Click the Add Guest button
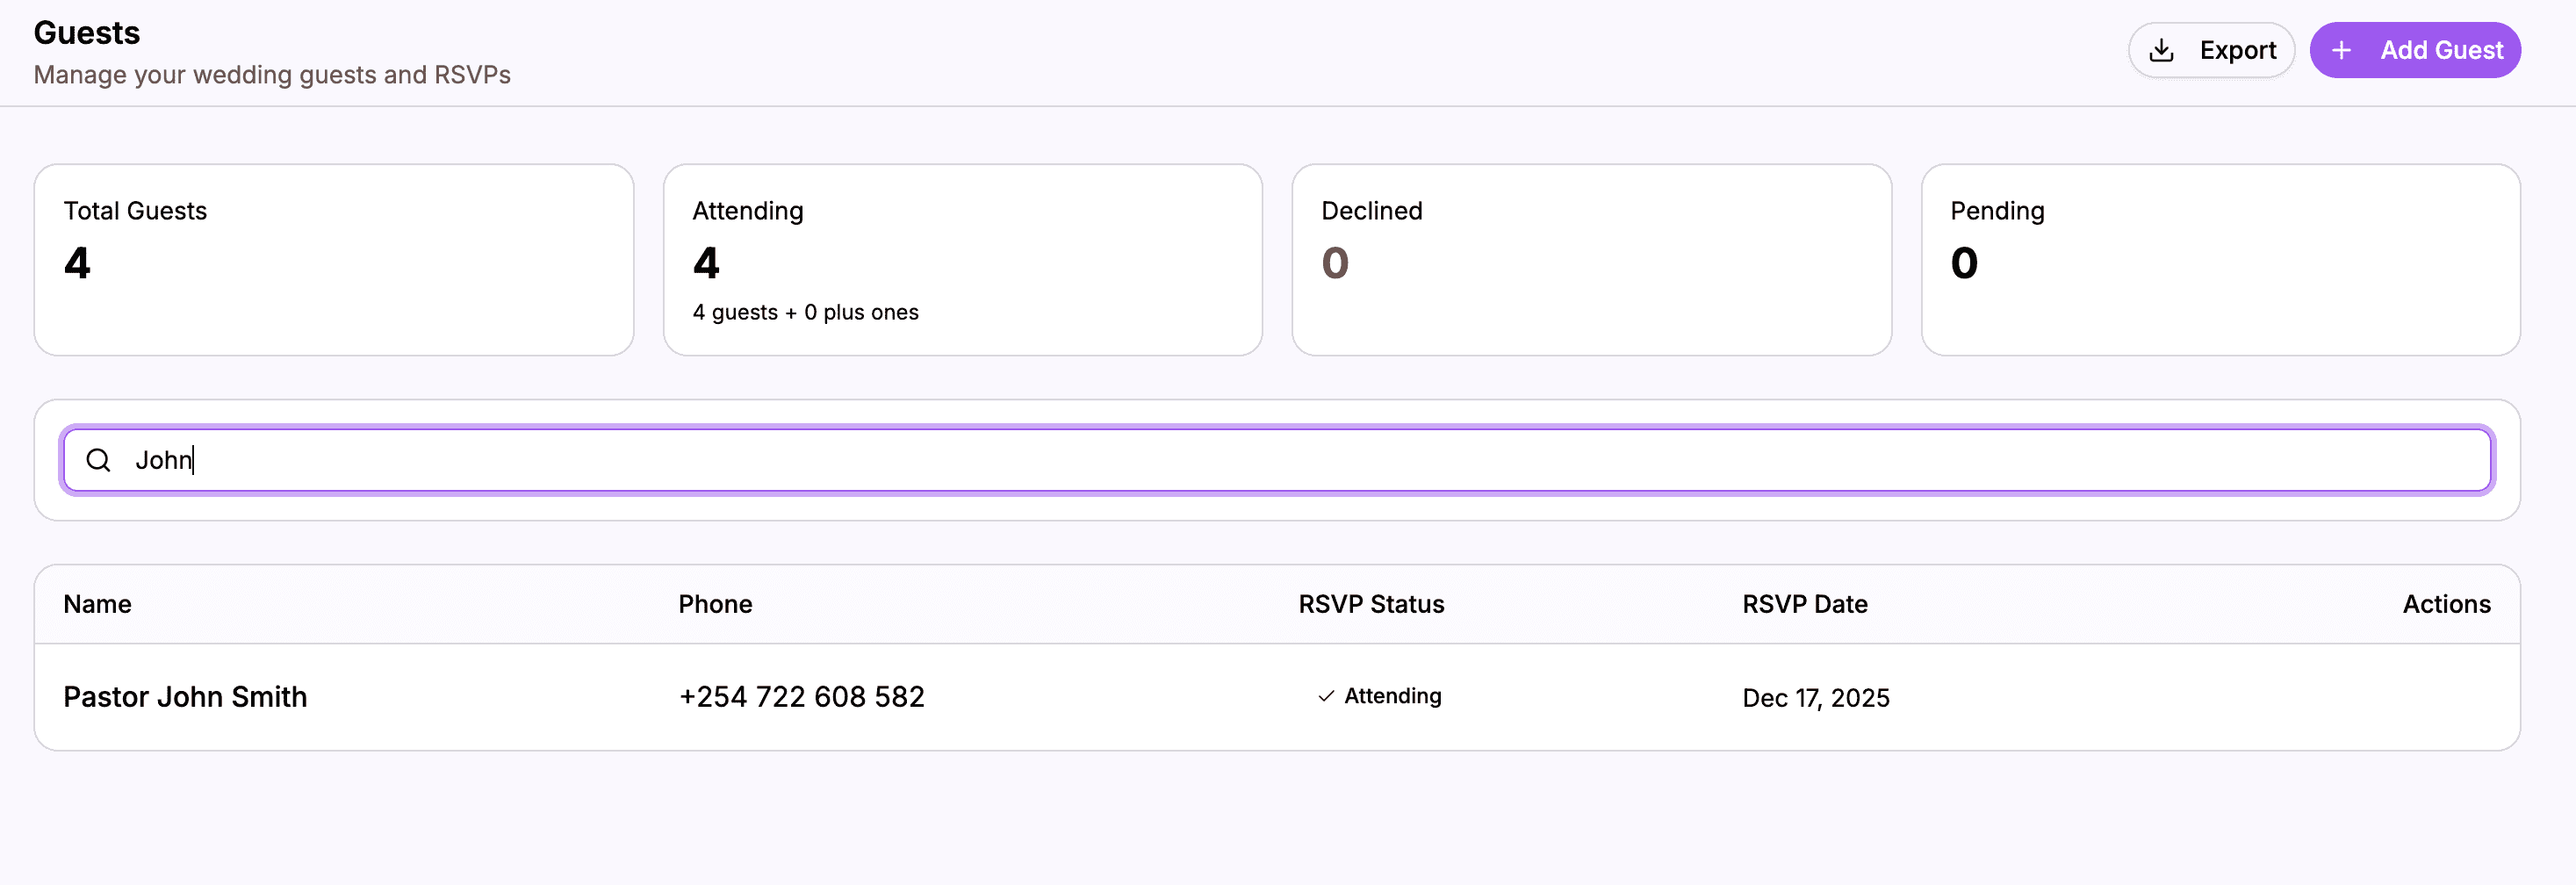Viewport: 2576px width, 885px height. pos(2415,49)
